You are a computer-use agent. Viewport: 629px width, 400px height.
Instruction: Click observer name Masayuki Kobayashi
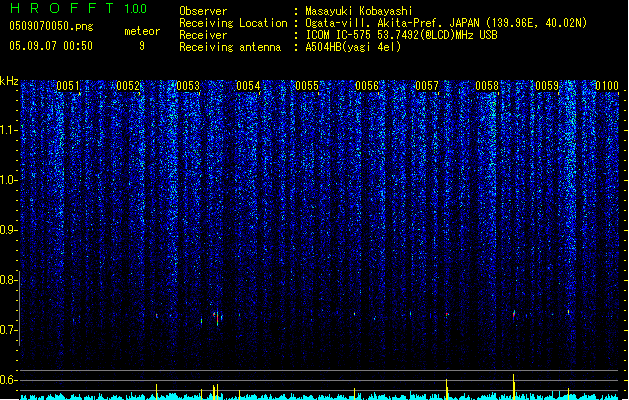pyautogui.click(x=359, y=11)
